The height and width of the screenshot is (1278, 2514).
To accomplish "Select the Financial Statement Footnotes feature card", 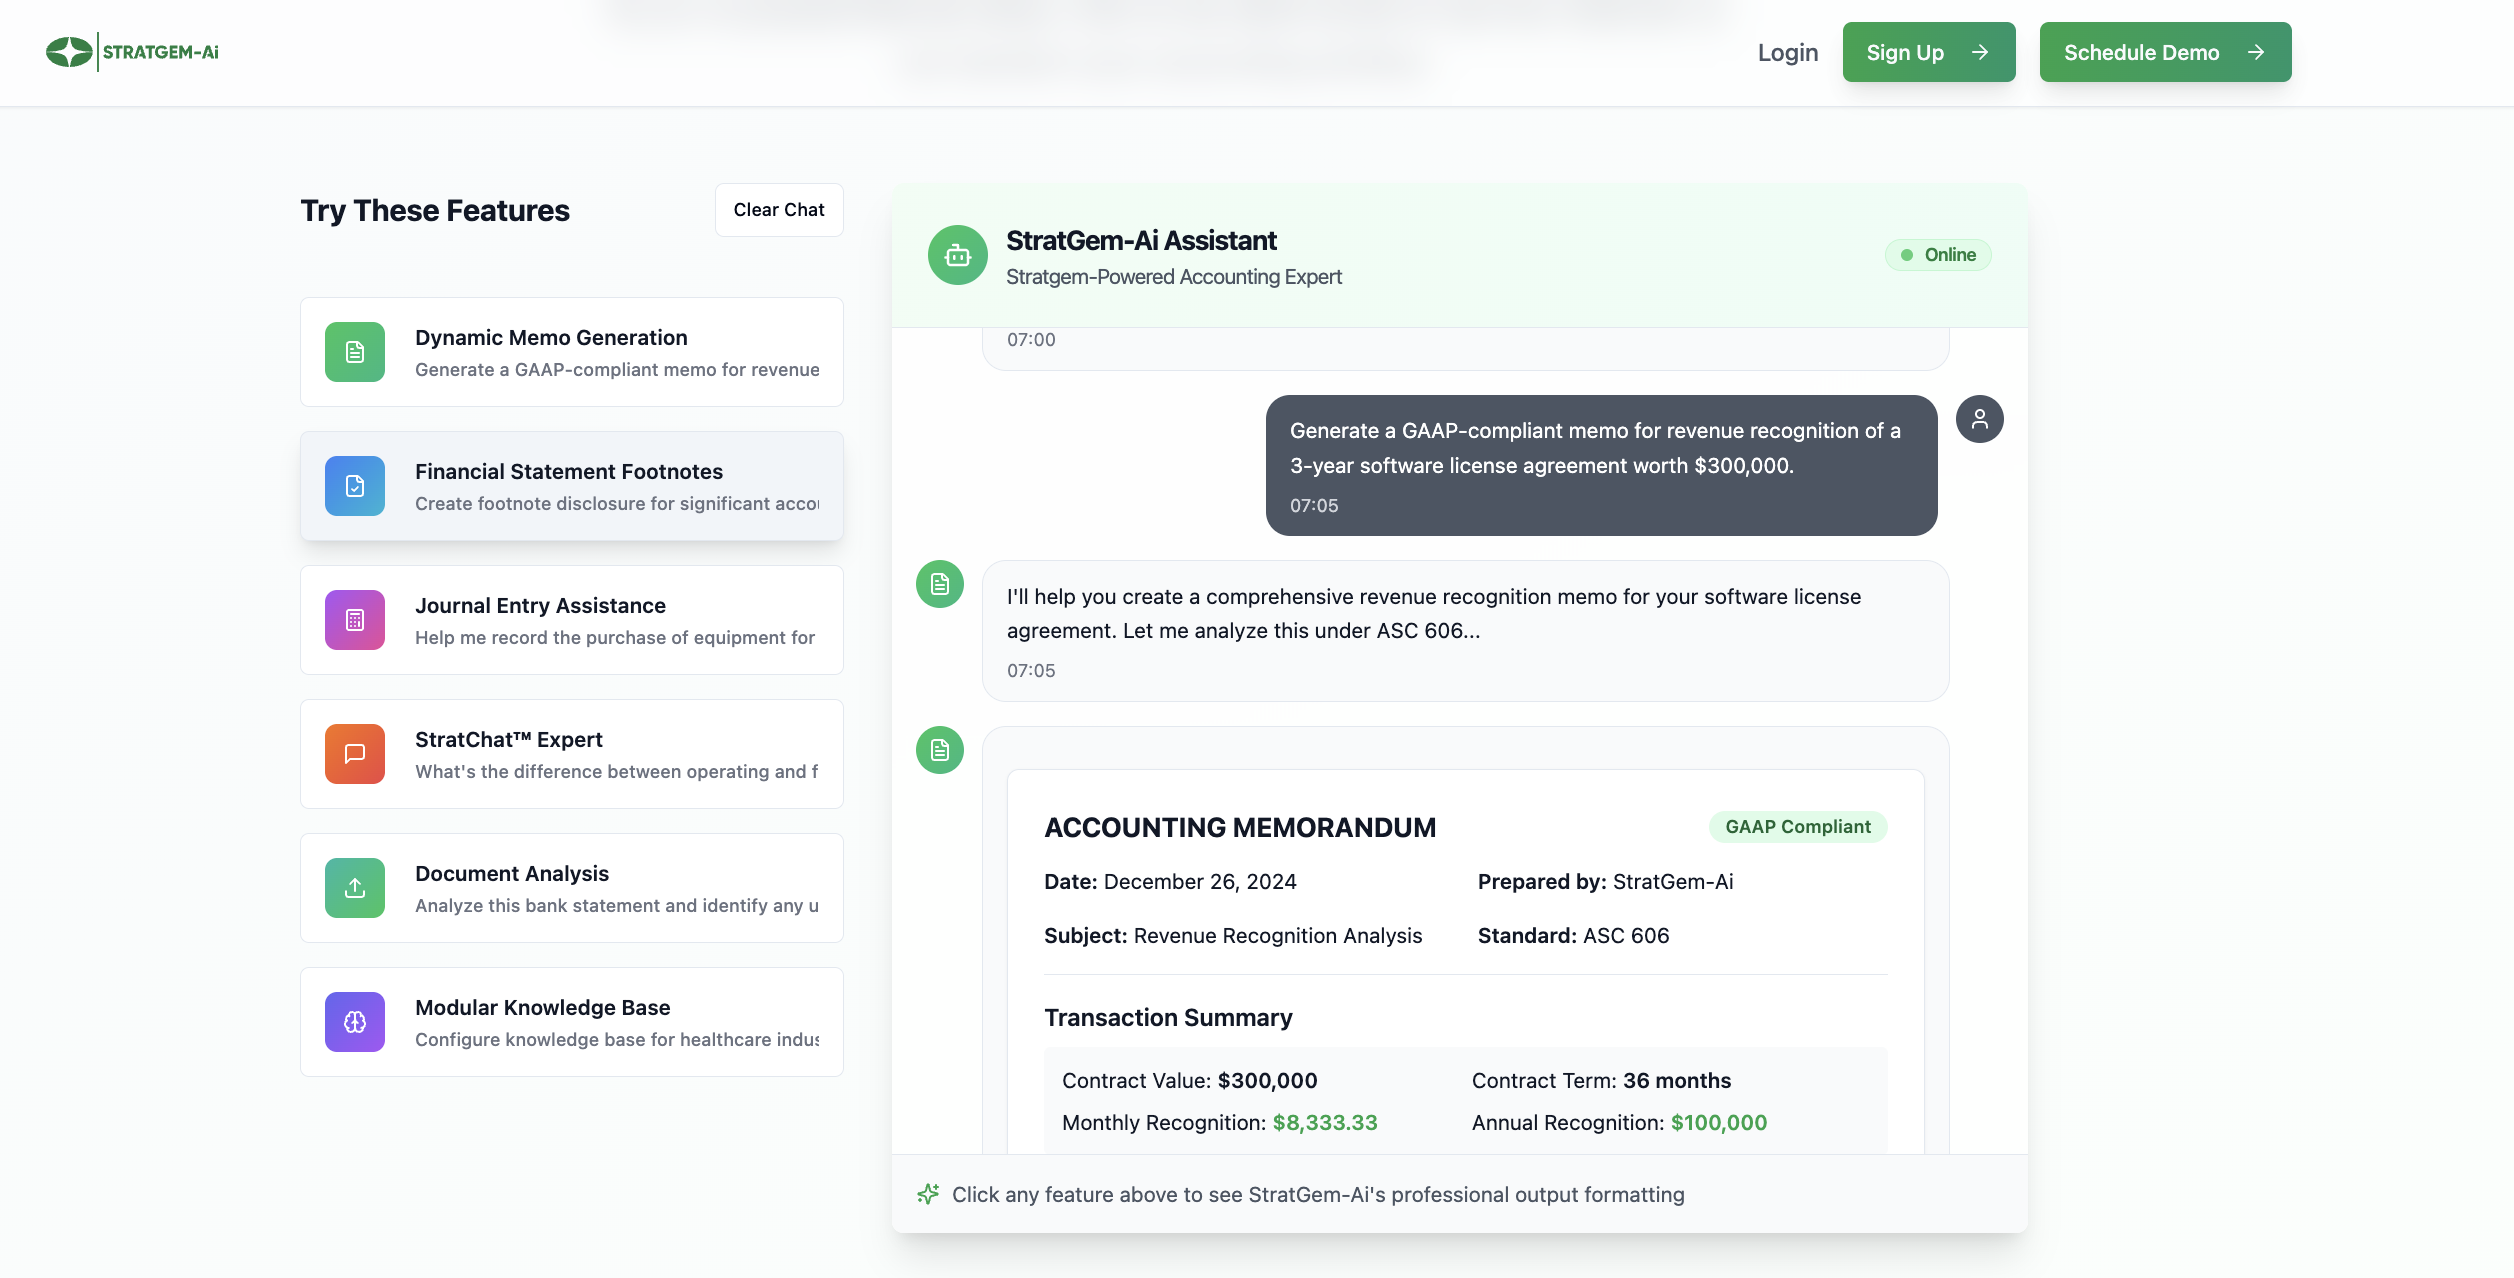I will (571, 486).
